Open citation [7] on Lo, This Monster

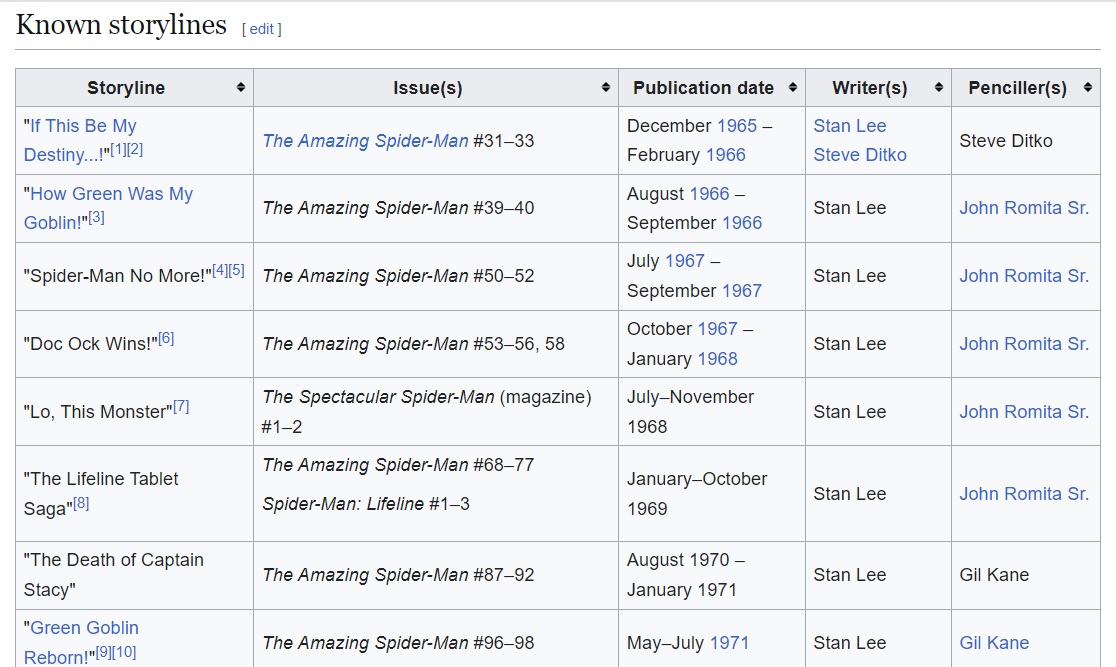[181, 406]
